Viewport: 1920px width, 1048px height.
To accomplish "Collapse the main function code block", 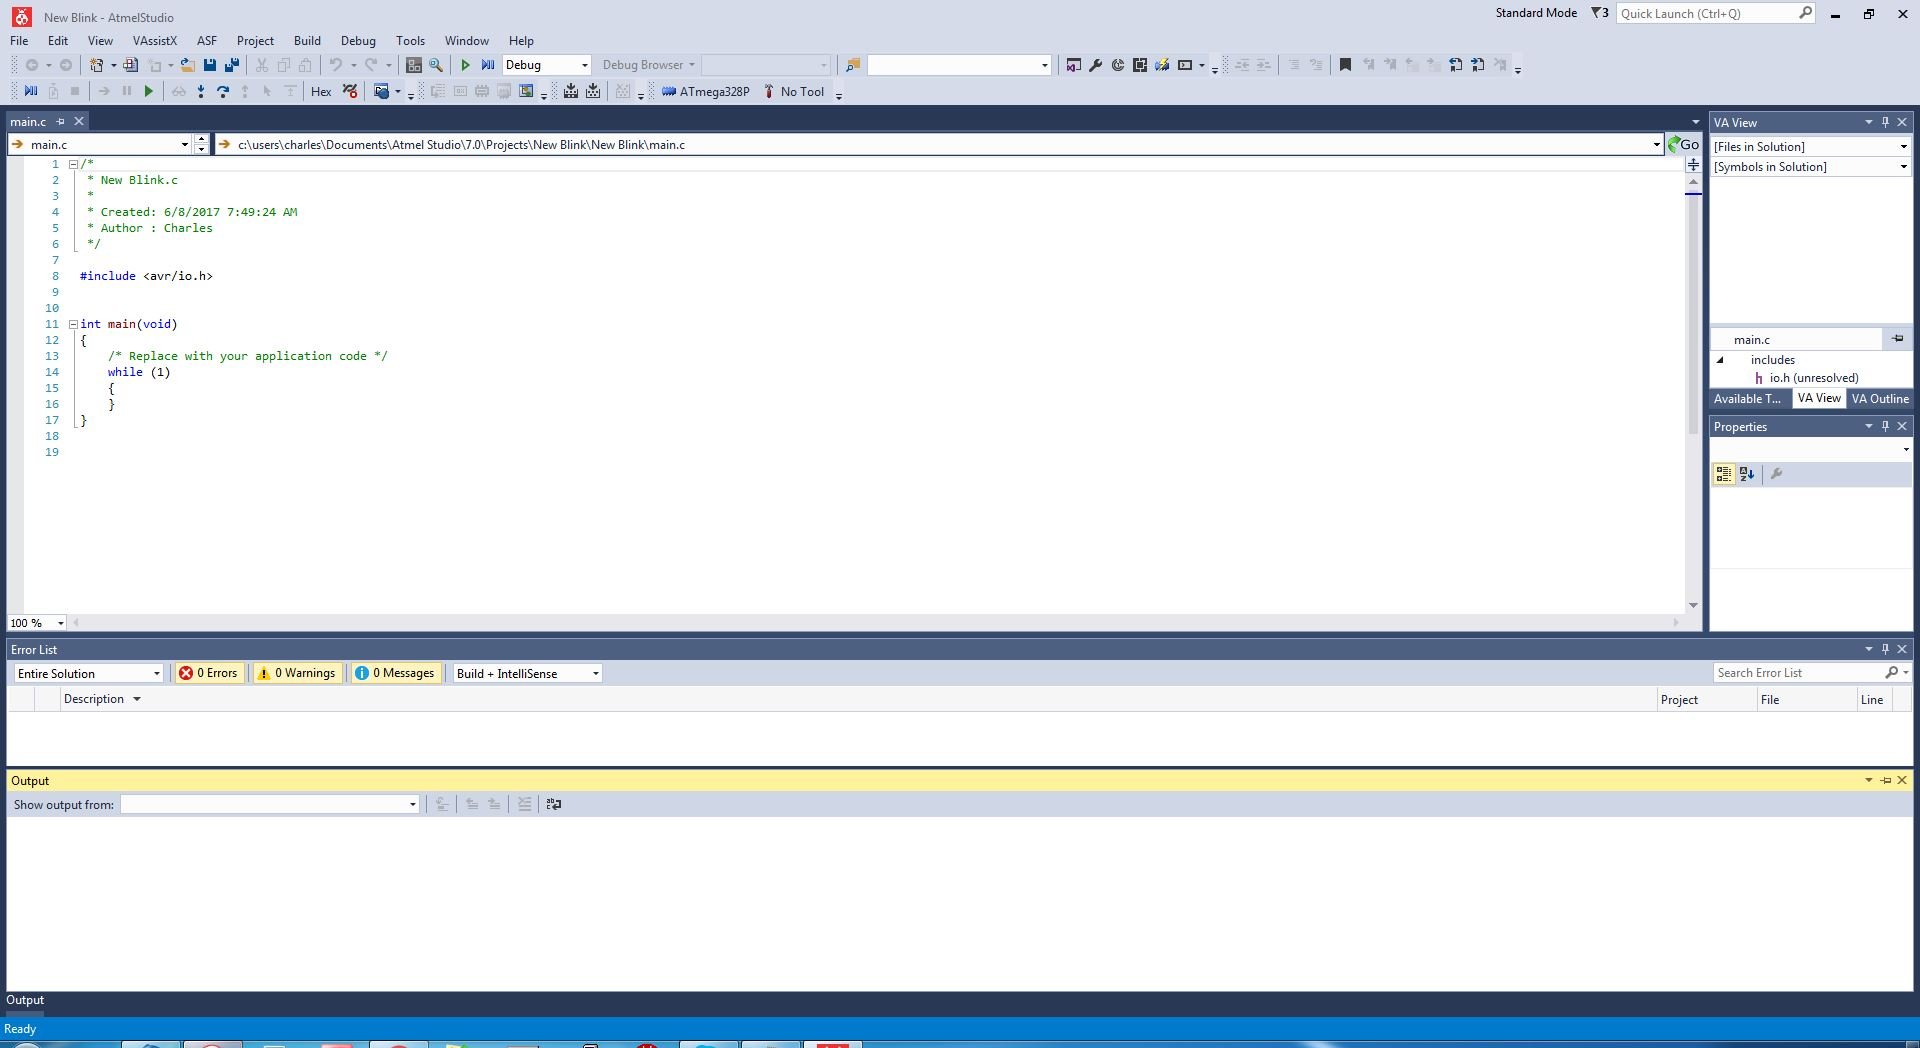I will [x=73, y=324].
